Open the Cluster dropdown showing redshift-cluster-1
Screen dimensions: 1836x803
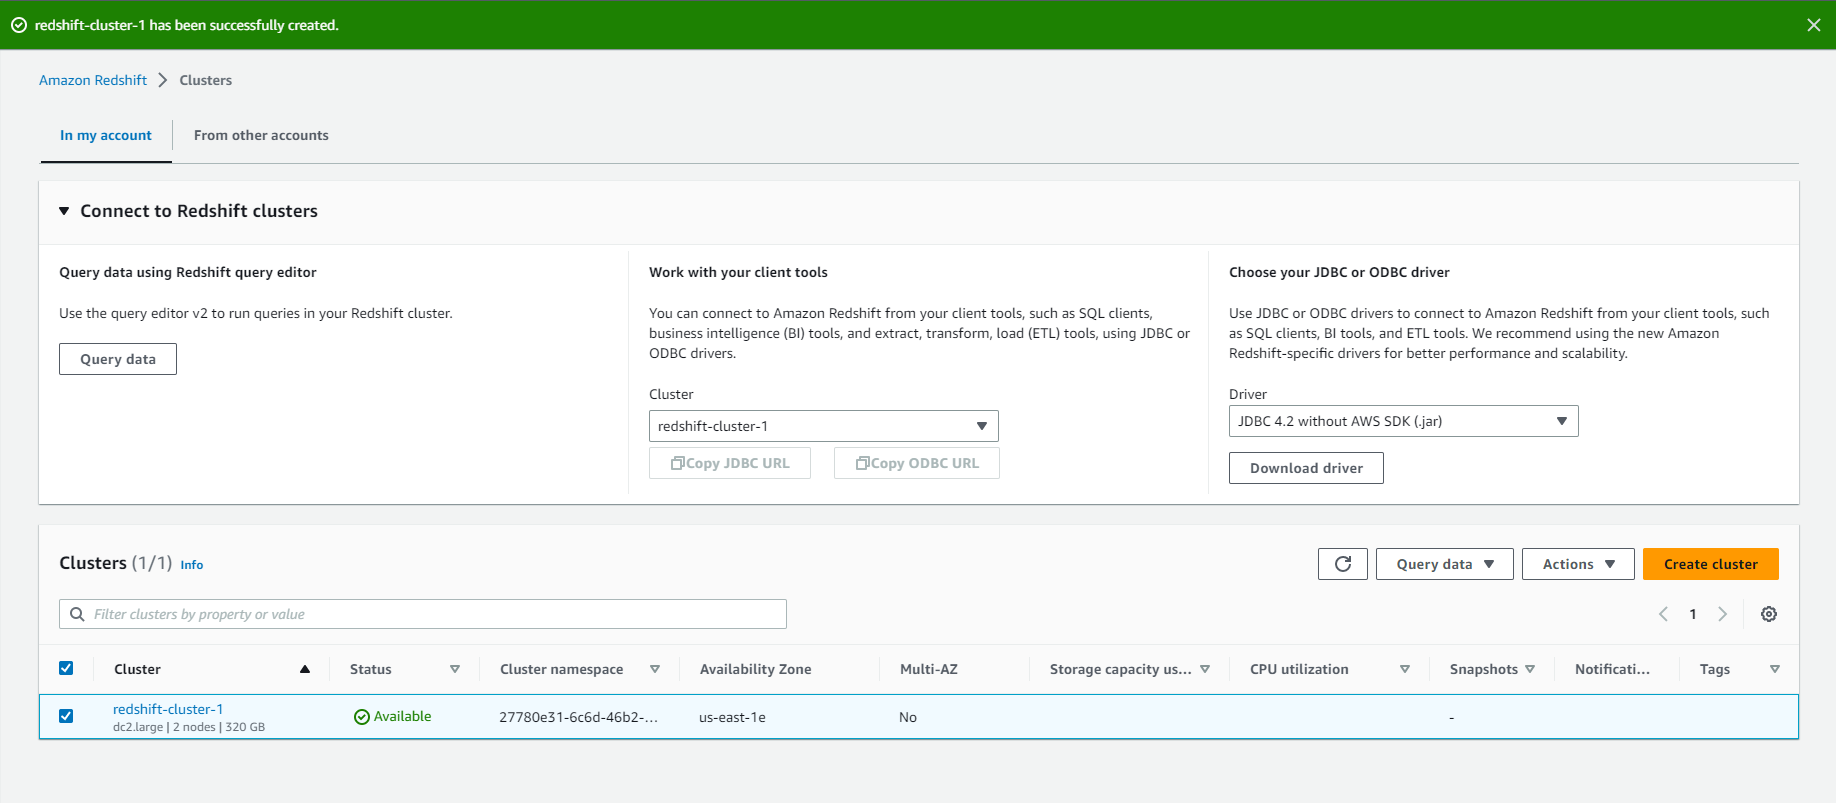click(x=823, y=426)
